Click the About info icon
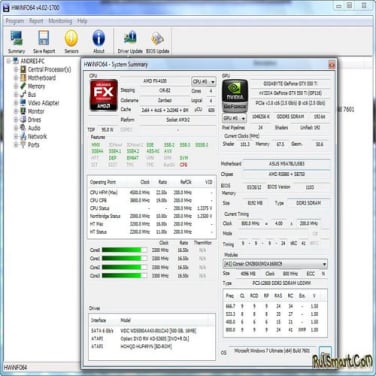The width and height of the screenshot is (376, 376). click(x=99, y=41)
